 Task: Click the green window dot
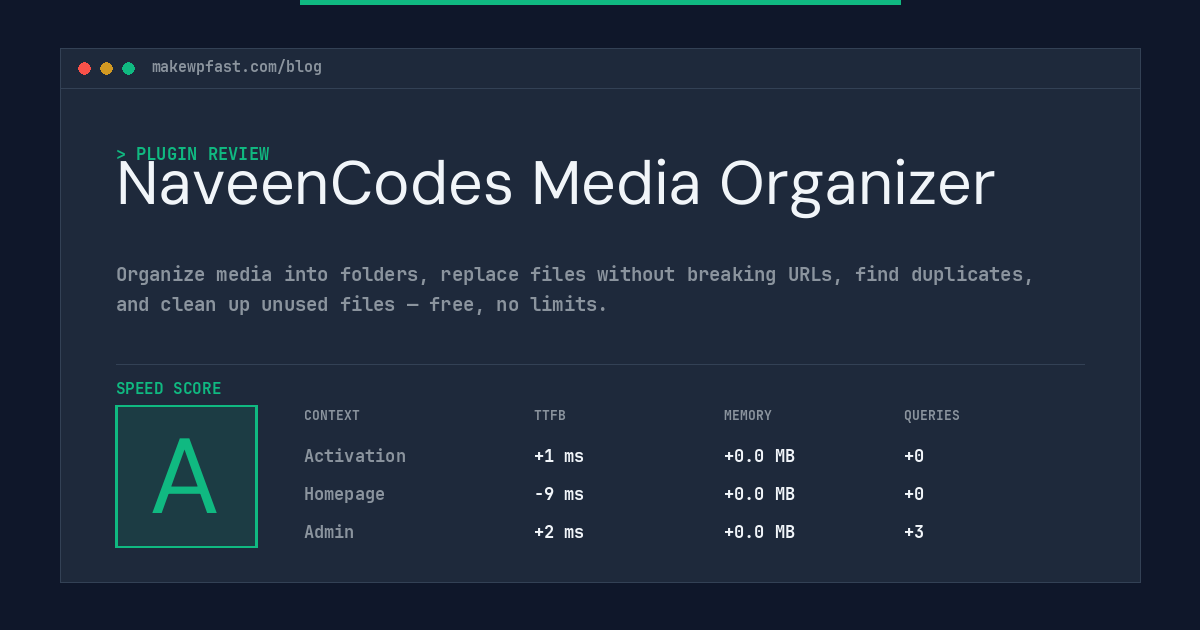pos(128,68)
